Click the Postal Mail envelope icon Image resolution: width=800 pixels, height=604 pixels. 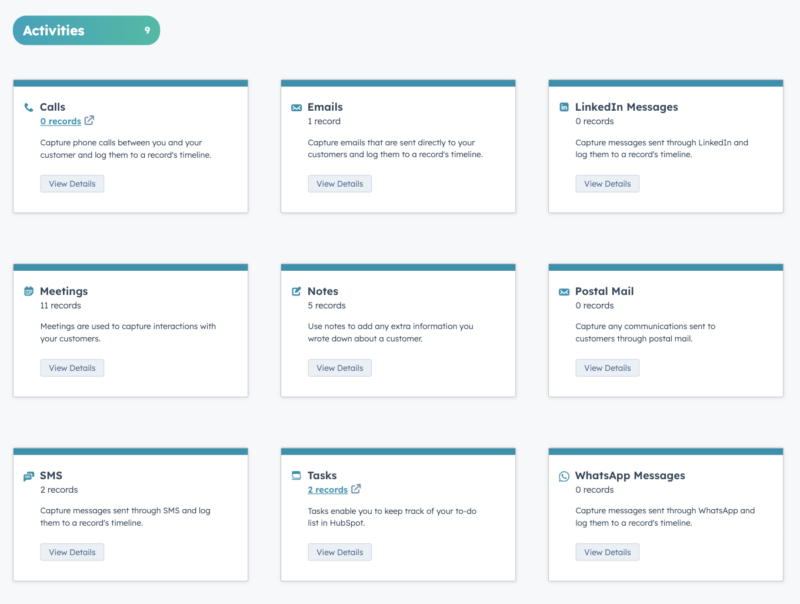[564, 292]
